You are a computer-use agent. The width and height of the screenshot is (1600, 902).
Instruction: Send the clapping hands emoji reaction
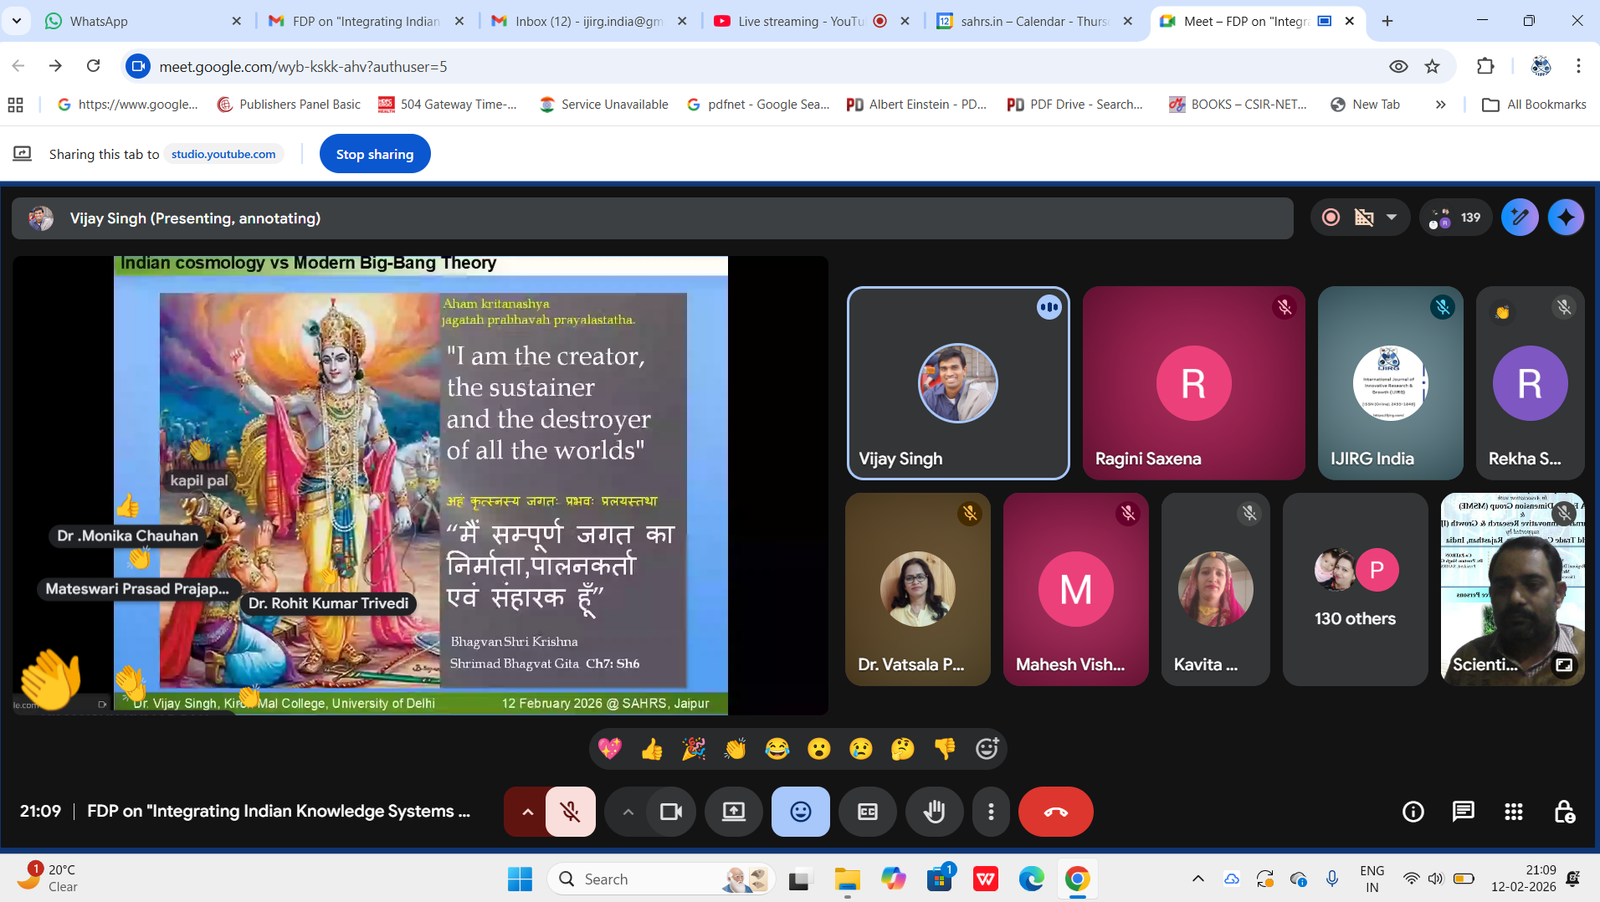(x=735, y=748)
